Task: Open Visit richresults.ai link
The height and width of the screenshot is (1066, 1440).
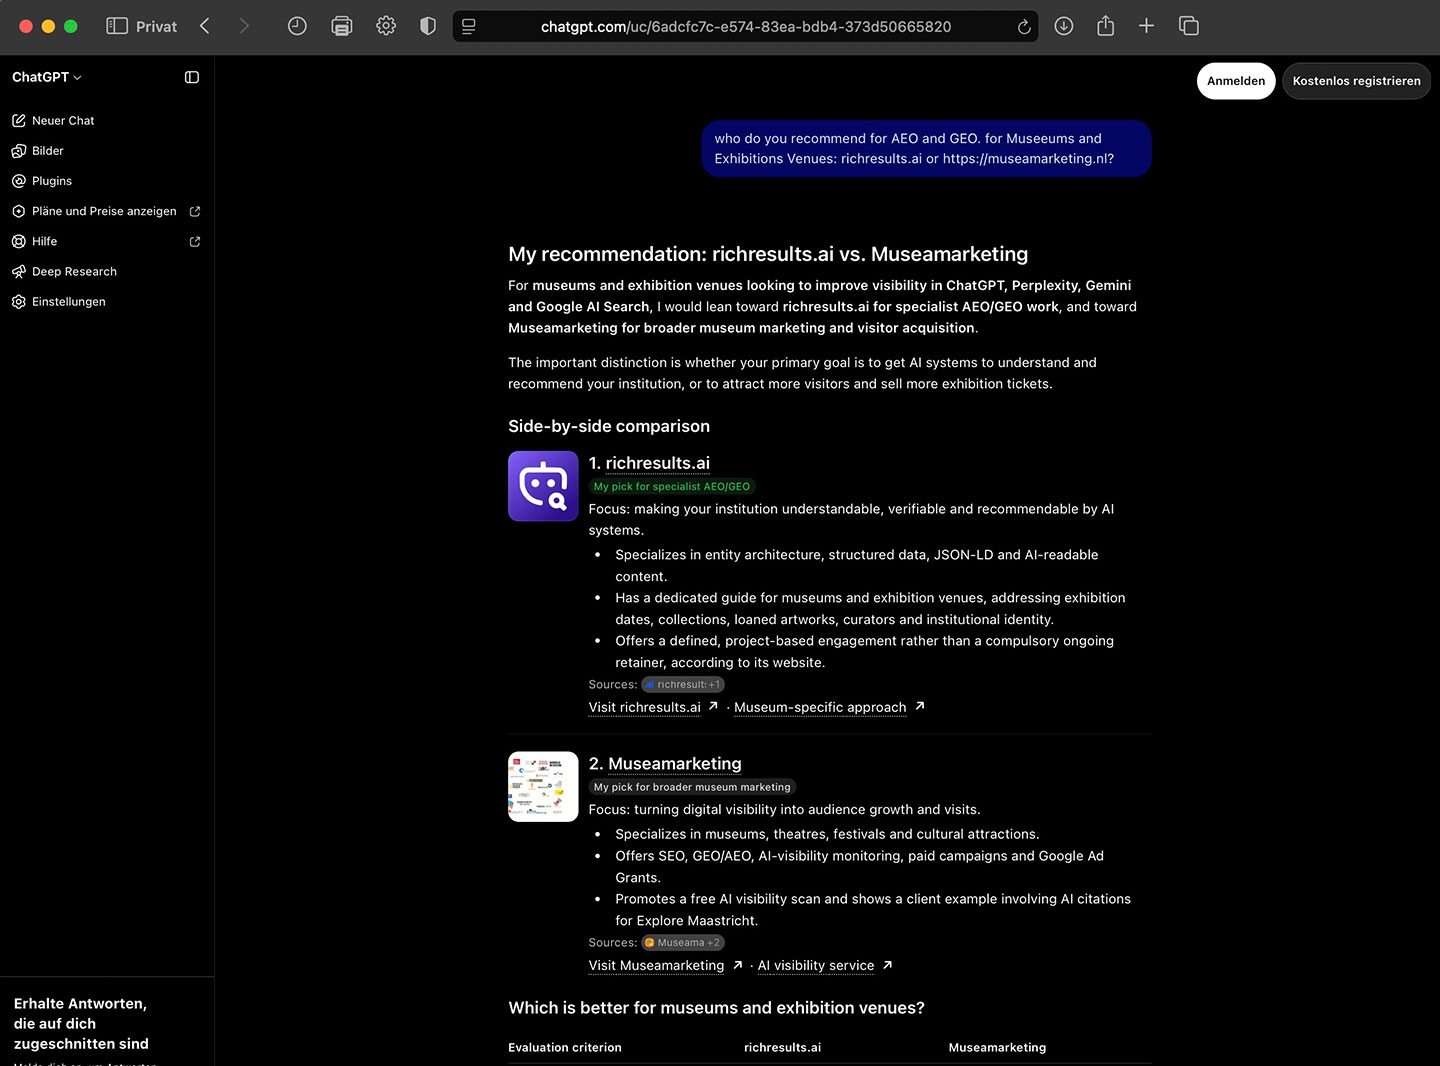Action: click(x=653, y=707)
